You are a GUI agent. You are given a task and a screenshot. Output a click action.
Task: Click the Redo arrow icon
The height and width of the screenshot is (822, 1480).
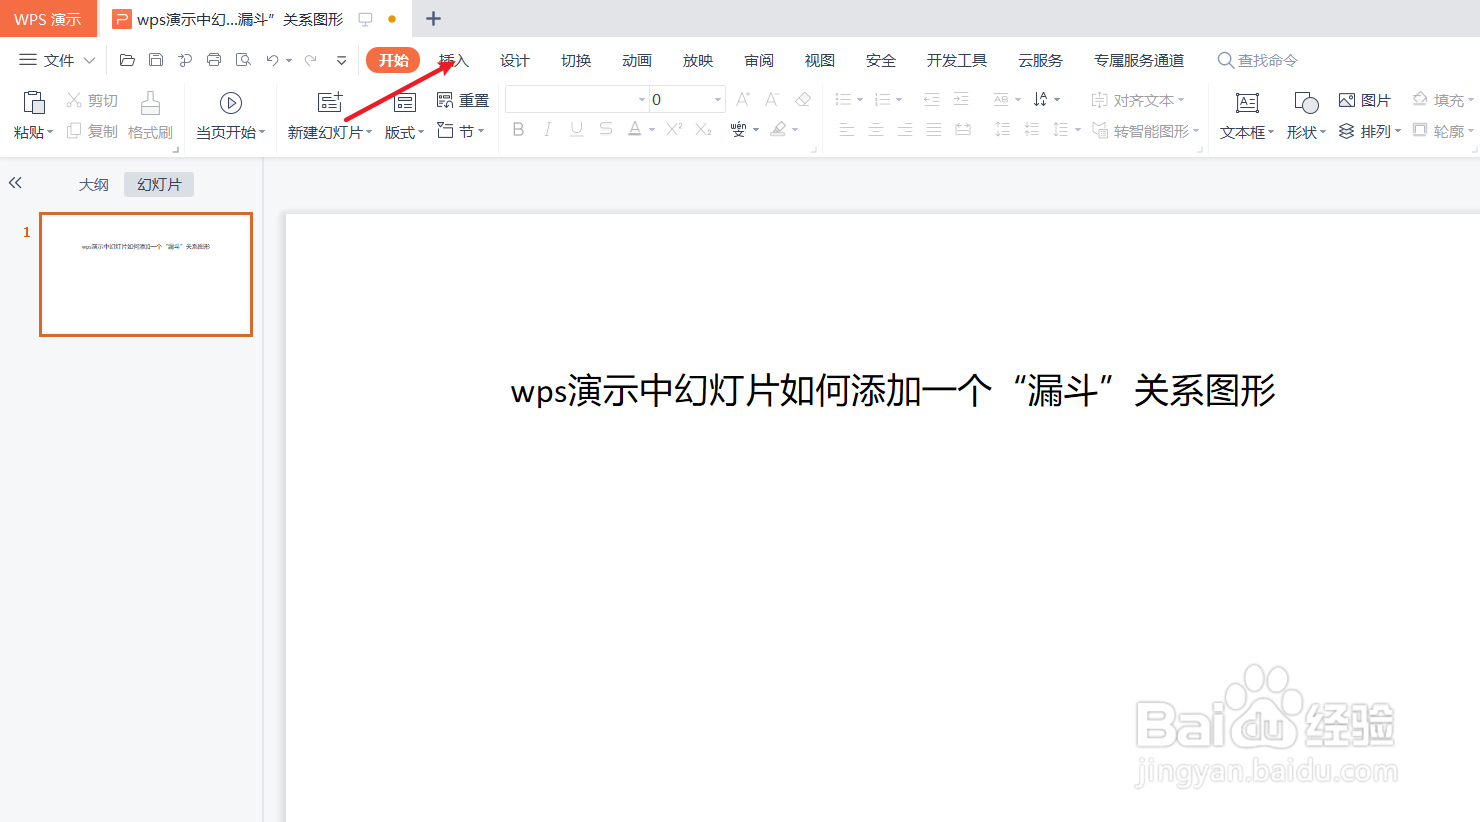[311, 60]
